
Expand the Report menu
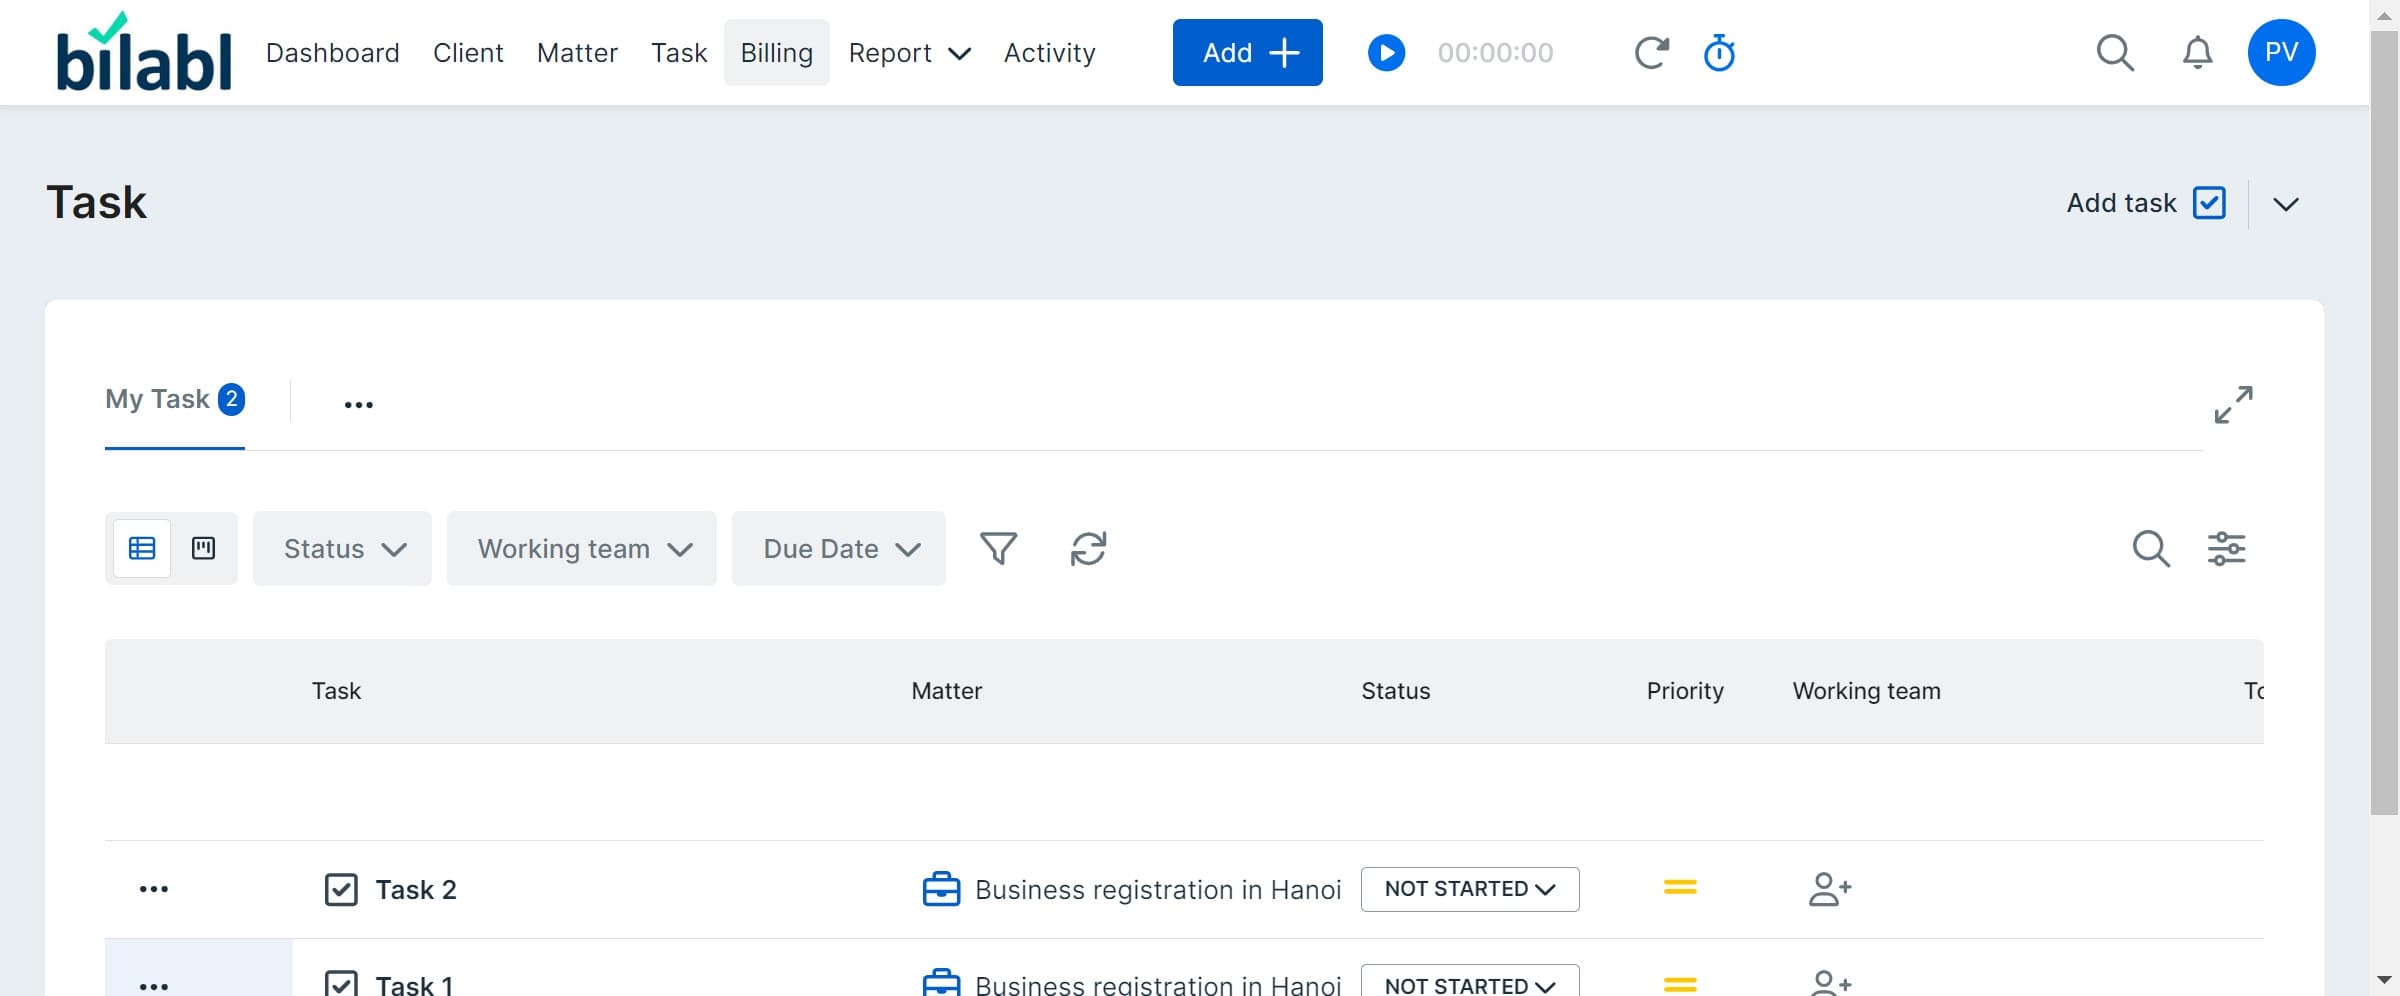[909, 52]
